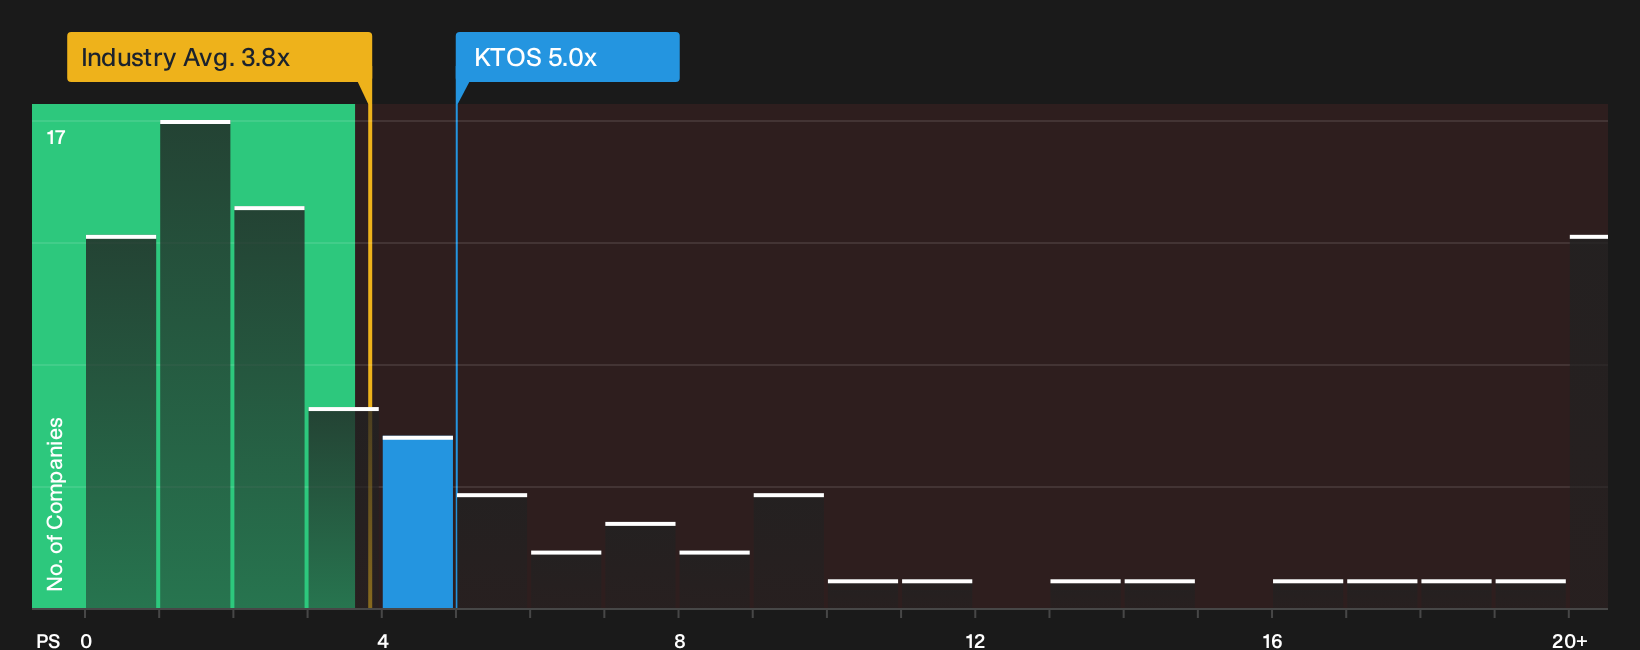Image resolution: width=1640 pixels, height=650 pixels.
Task: Click the x-axis tick label '8'
Action: pos(680,641)
